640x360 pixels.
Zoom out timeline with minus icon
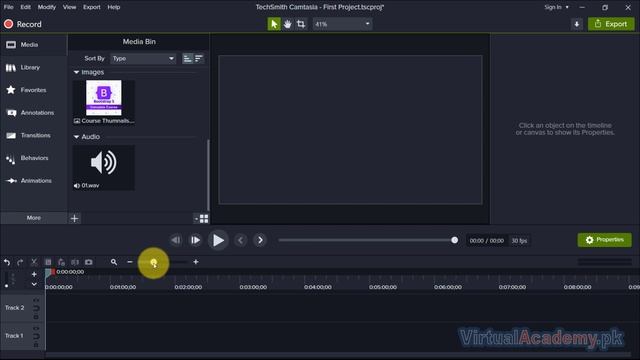pyautogui.click(x=130, y=262)
